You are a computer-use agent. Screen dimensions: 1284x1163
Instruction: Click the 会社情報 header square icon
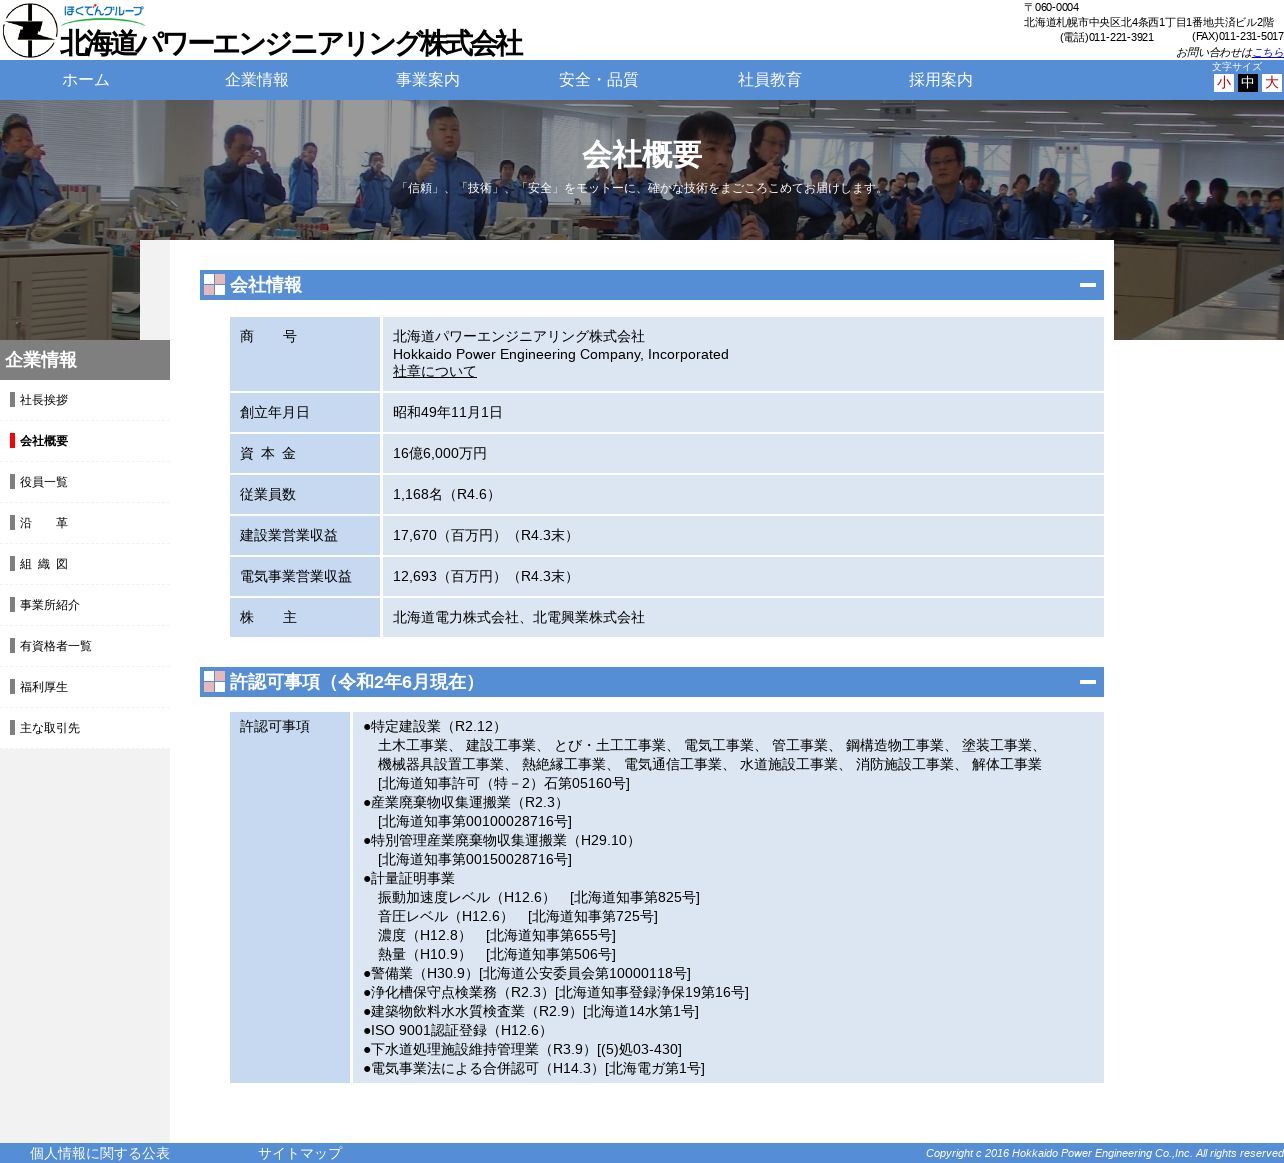click(x=214, y=285)
